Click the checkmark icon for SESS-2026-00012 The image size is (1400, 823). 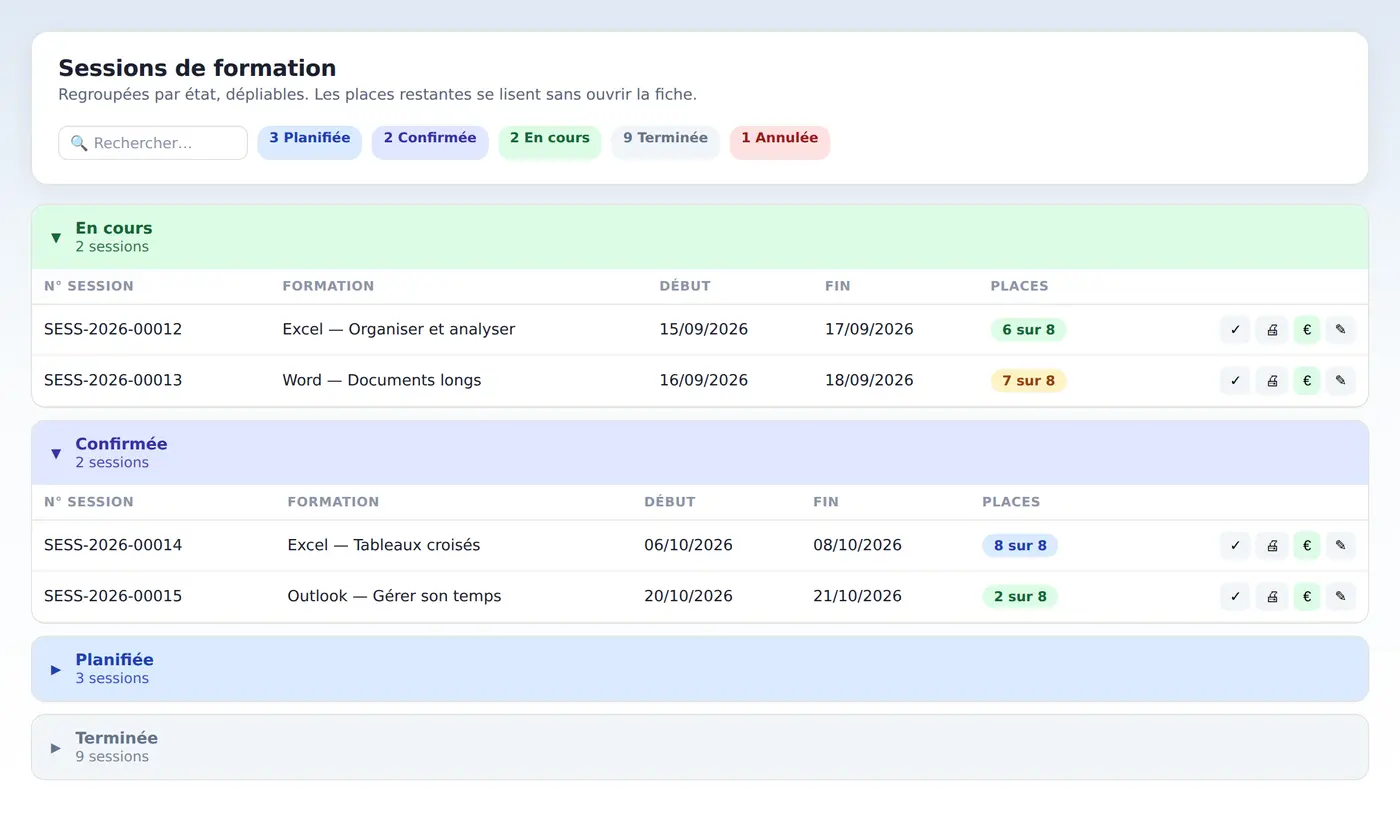tap(1235, 330)
